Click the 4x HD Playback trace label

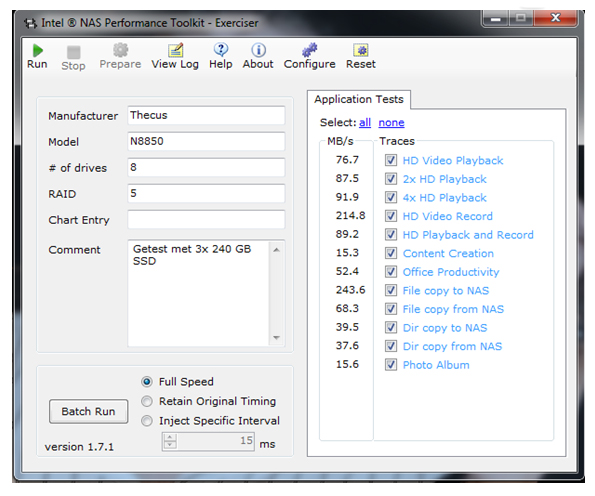pyautogui.click(x=445, y=198)
